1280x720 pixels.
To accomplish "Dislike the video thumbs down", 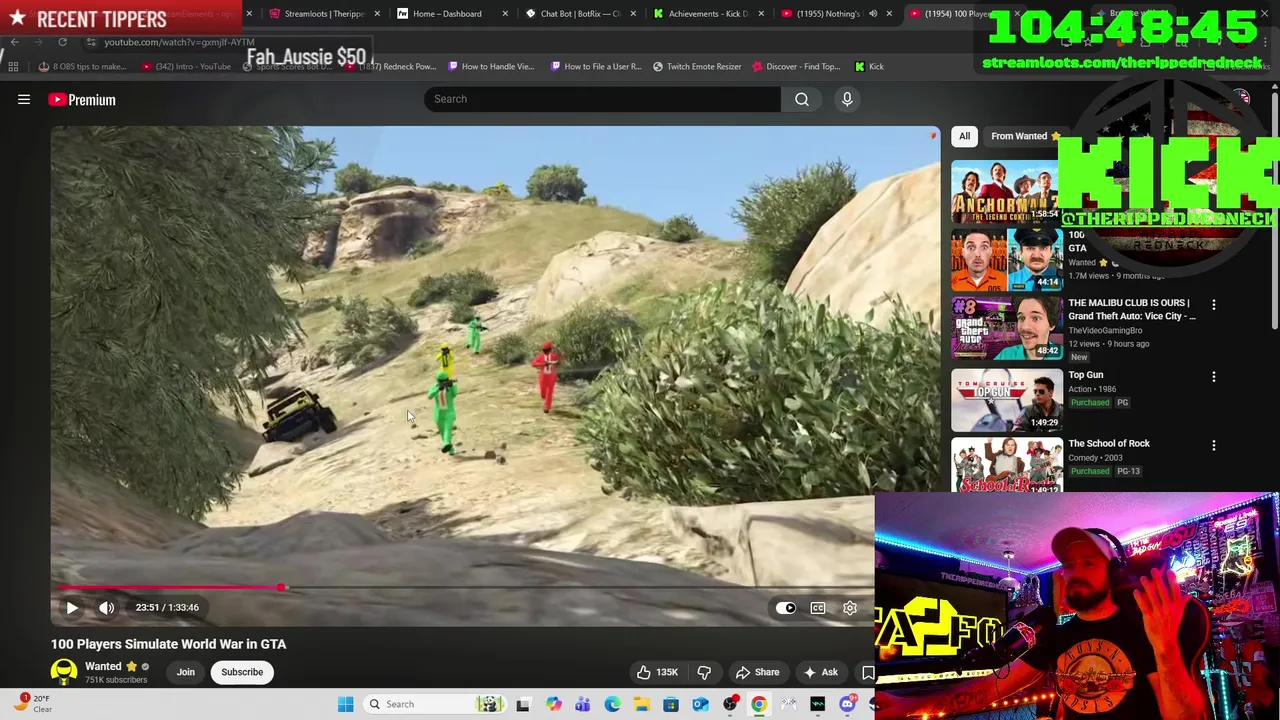I will click(704, 672).
